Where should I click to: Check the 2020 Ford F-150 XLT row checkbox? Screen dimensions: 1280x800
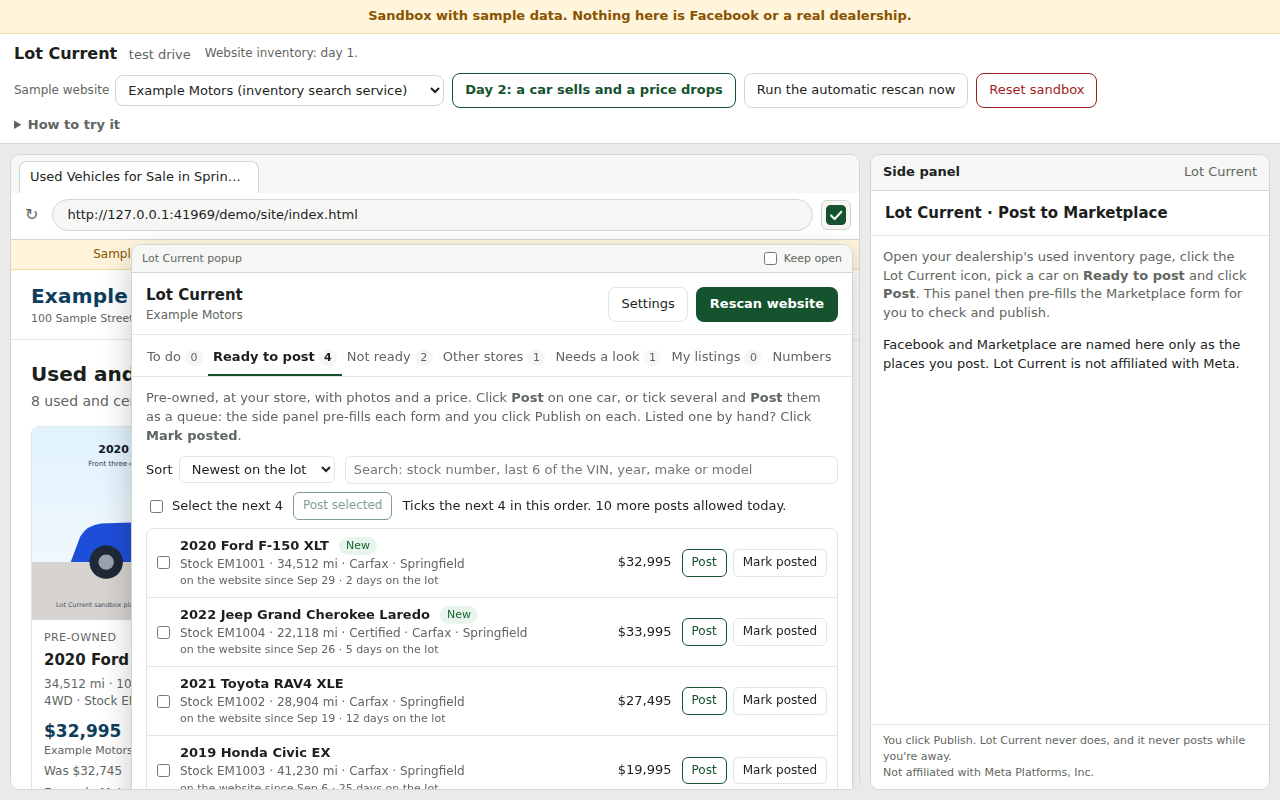point(163,562)
